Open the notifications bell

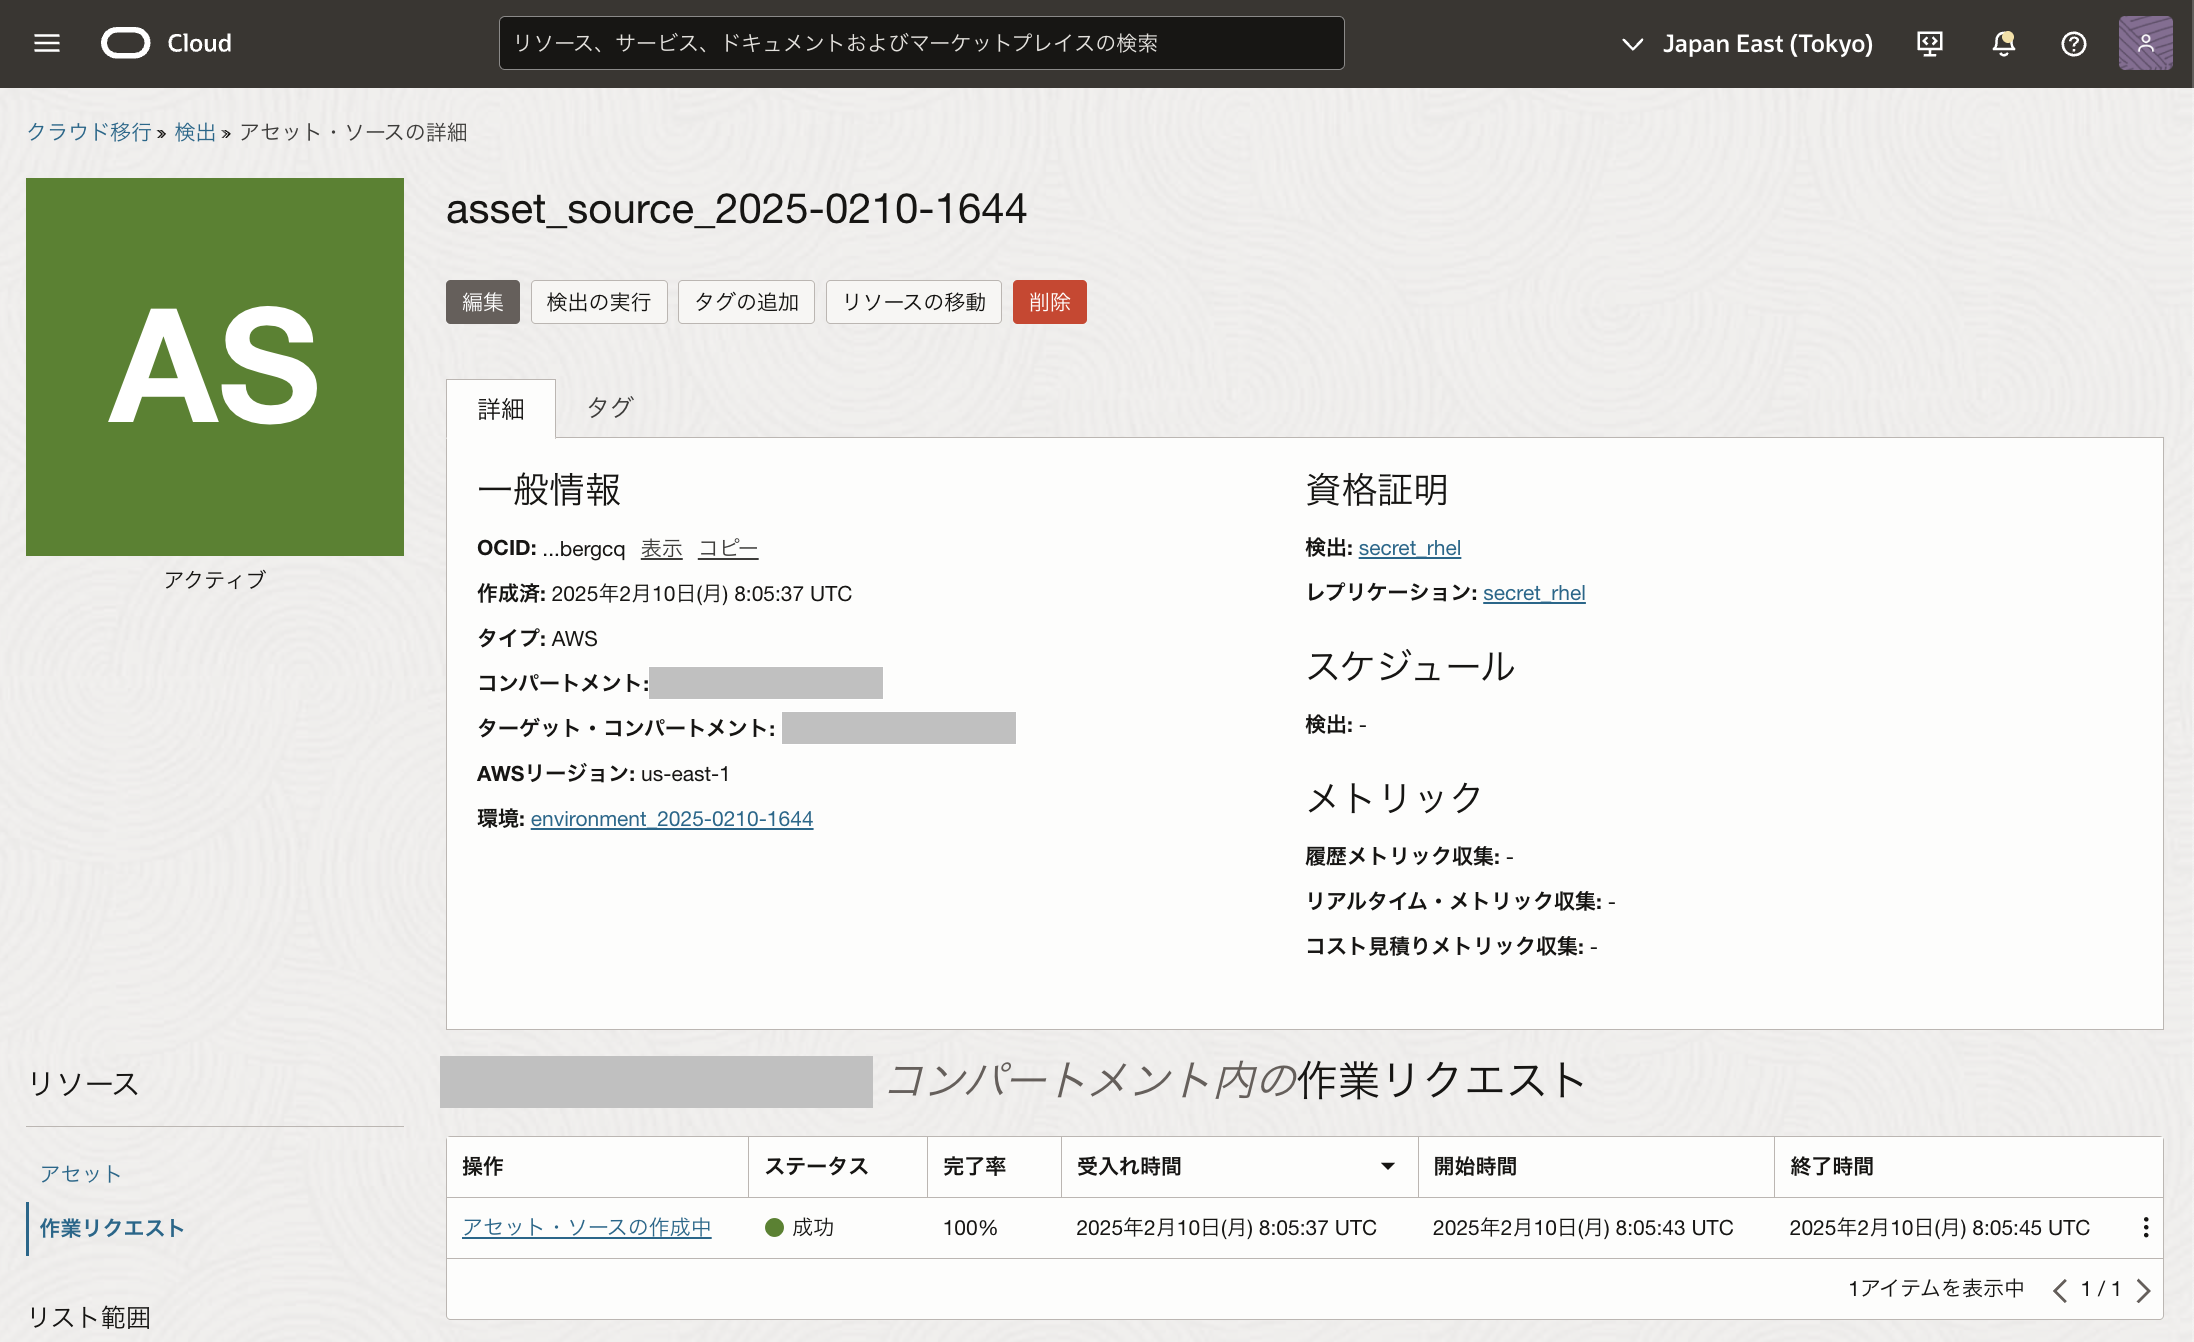point(2003,43)
